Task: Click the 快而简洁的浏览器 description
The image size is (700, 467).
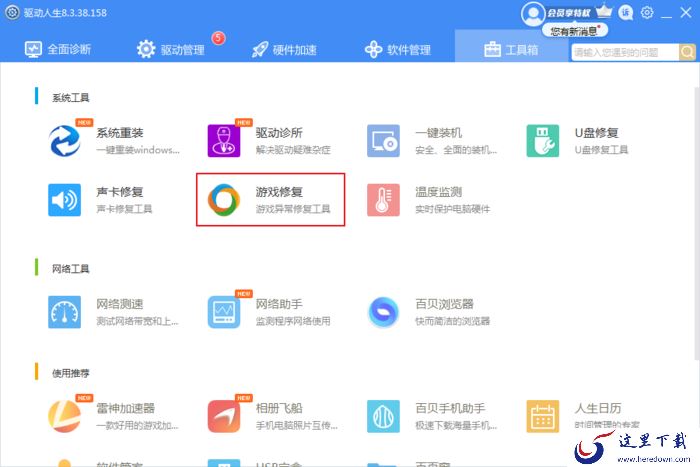Action: pos(452,321)
